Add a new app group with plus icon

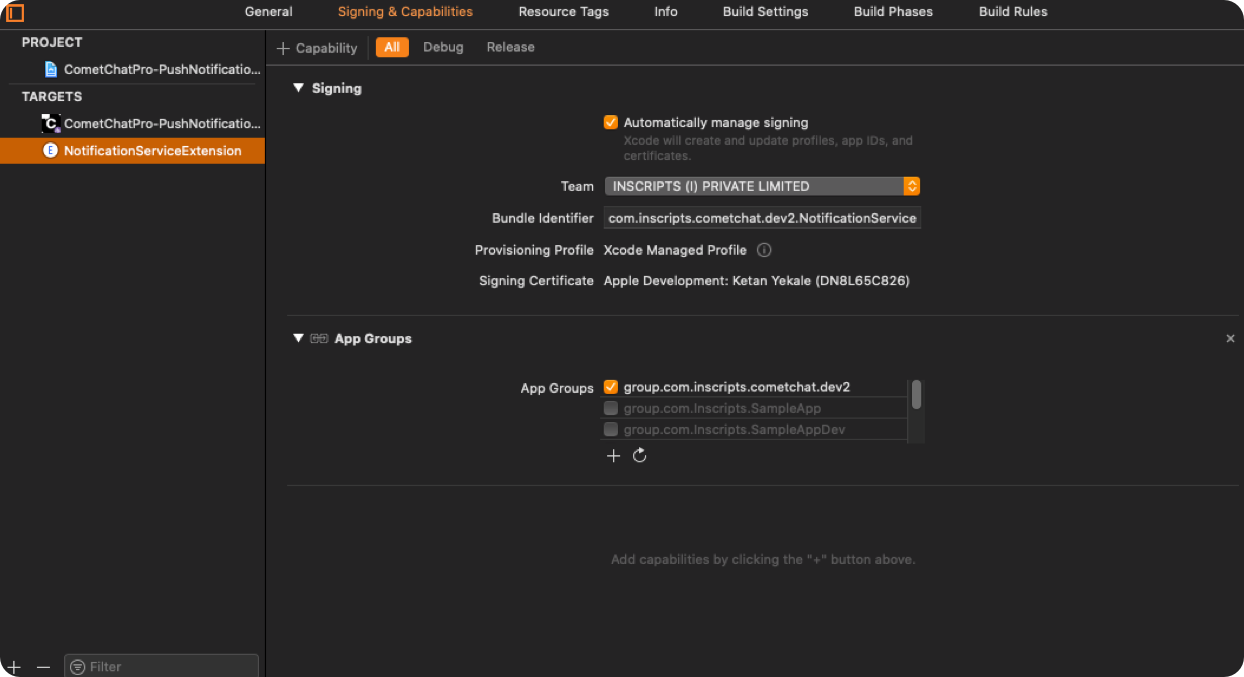[x=614, y=456]
